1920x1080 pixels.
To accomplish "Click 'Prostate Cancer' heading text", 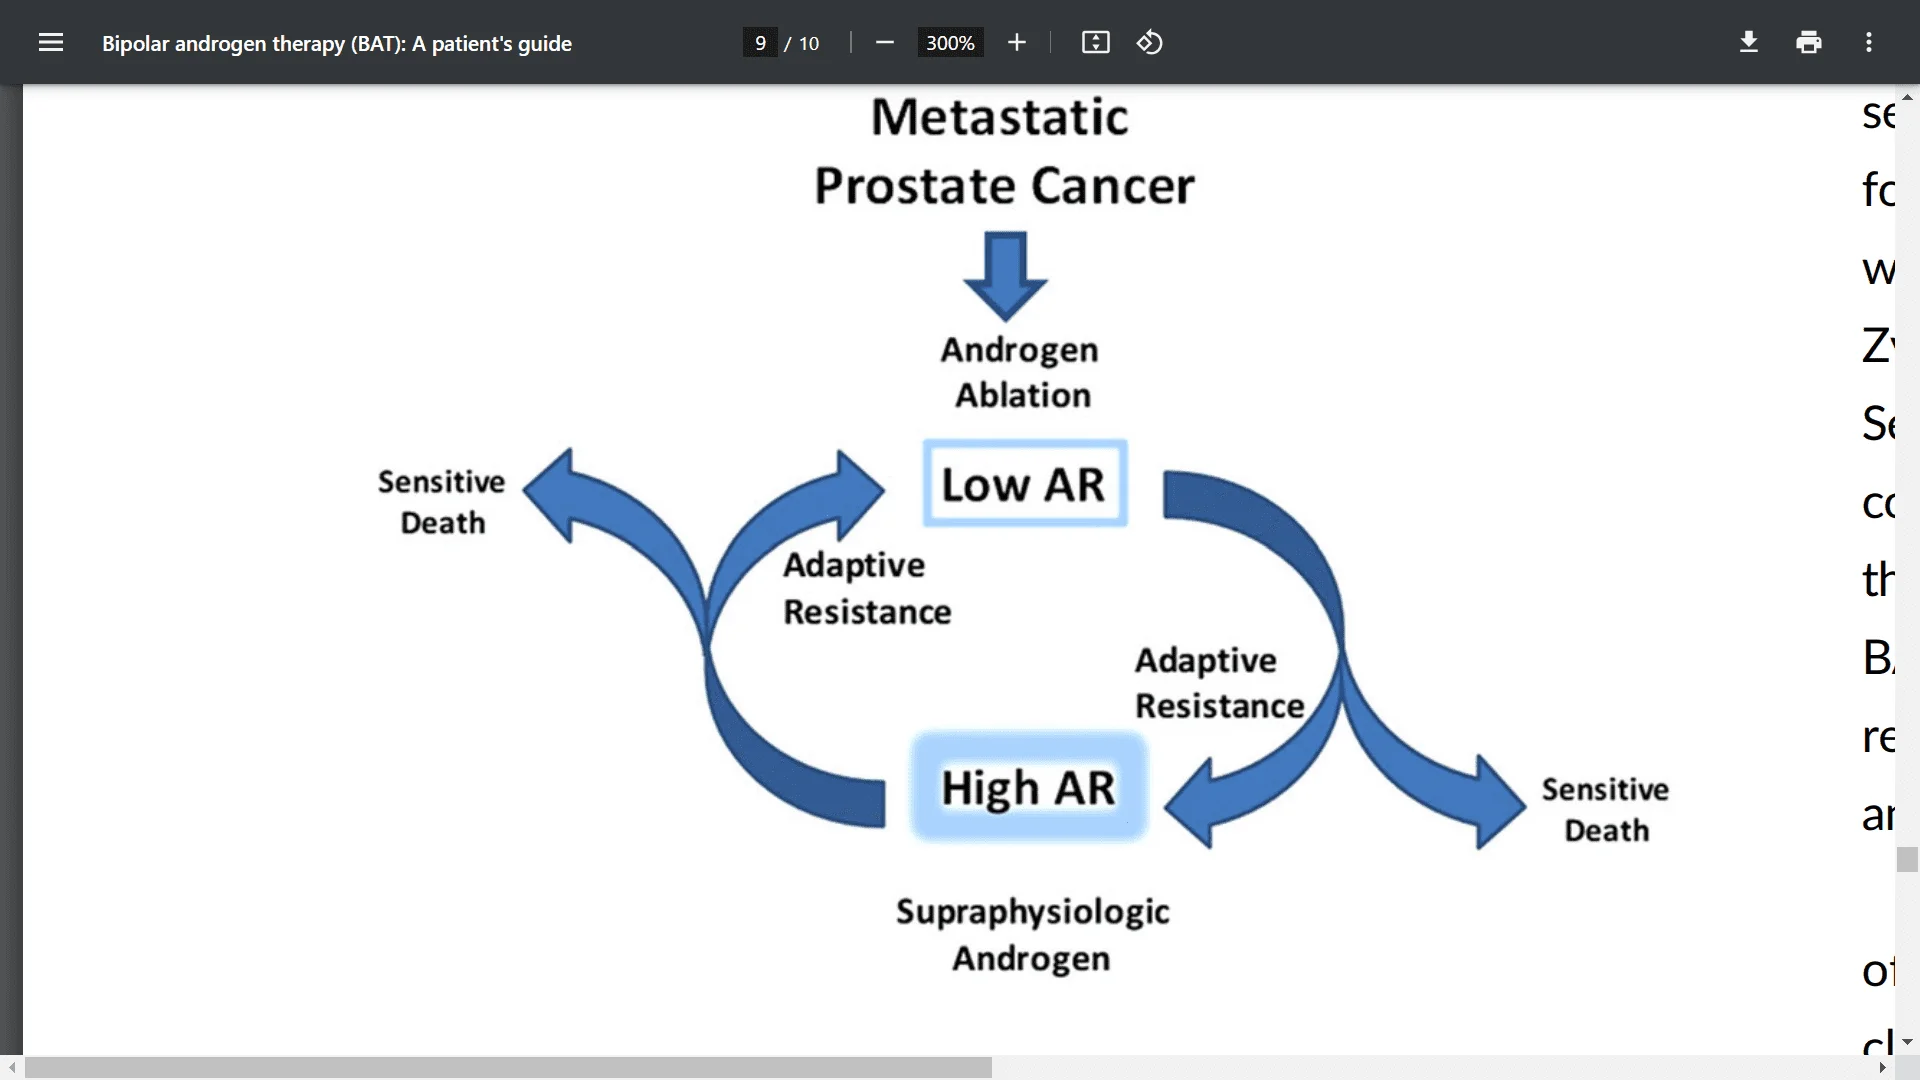I will point(1004,186).
